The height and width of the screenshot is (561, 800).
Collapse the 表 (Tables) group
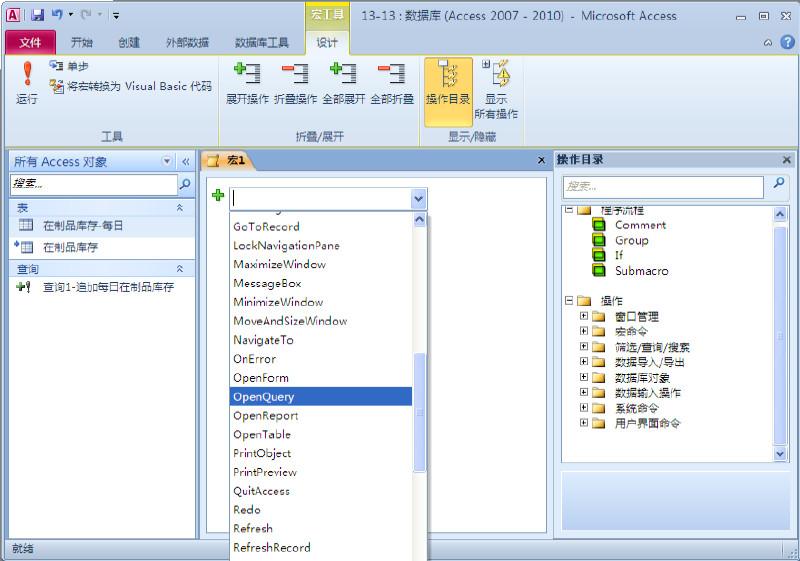[180, 208]
